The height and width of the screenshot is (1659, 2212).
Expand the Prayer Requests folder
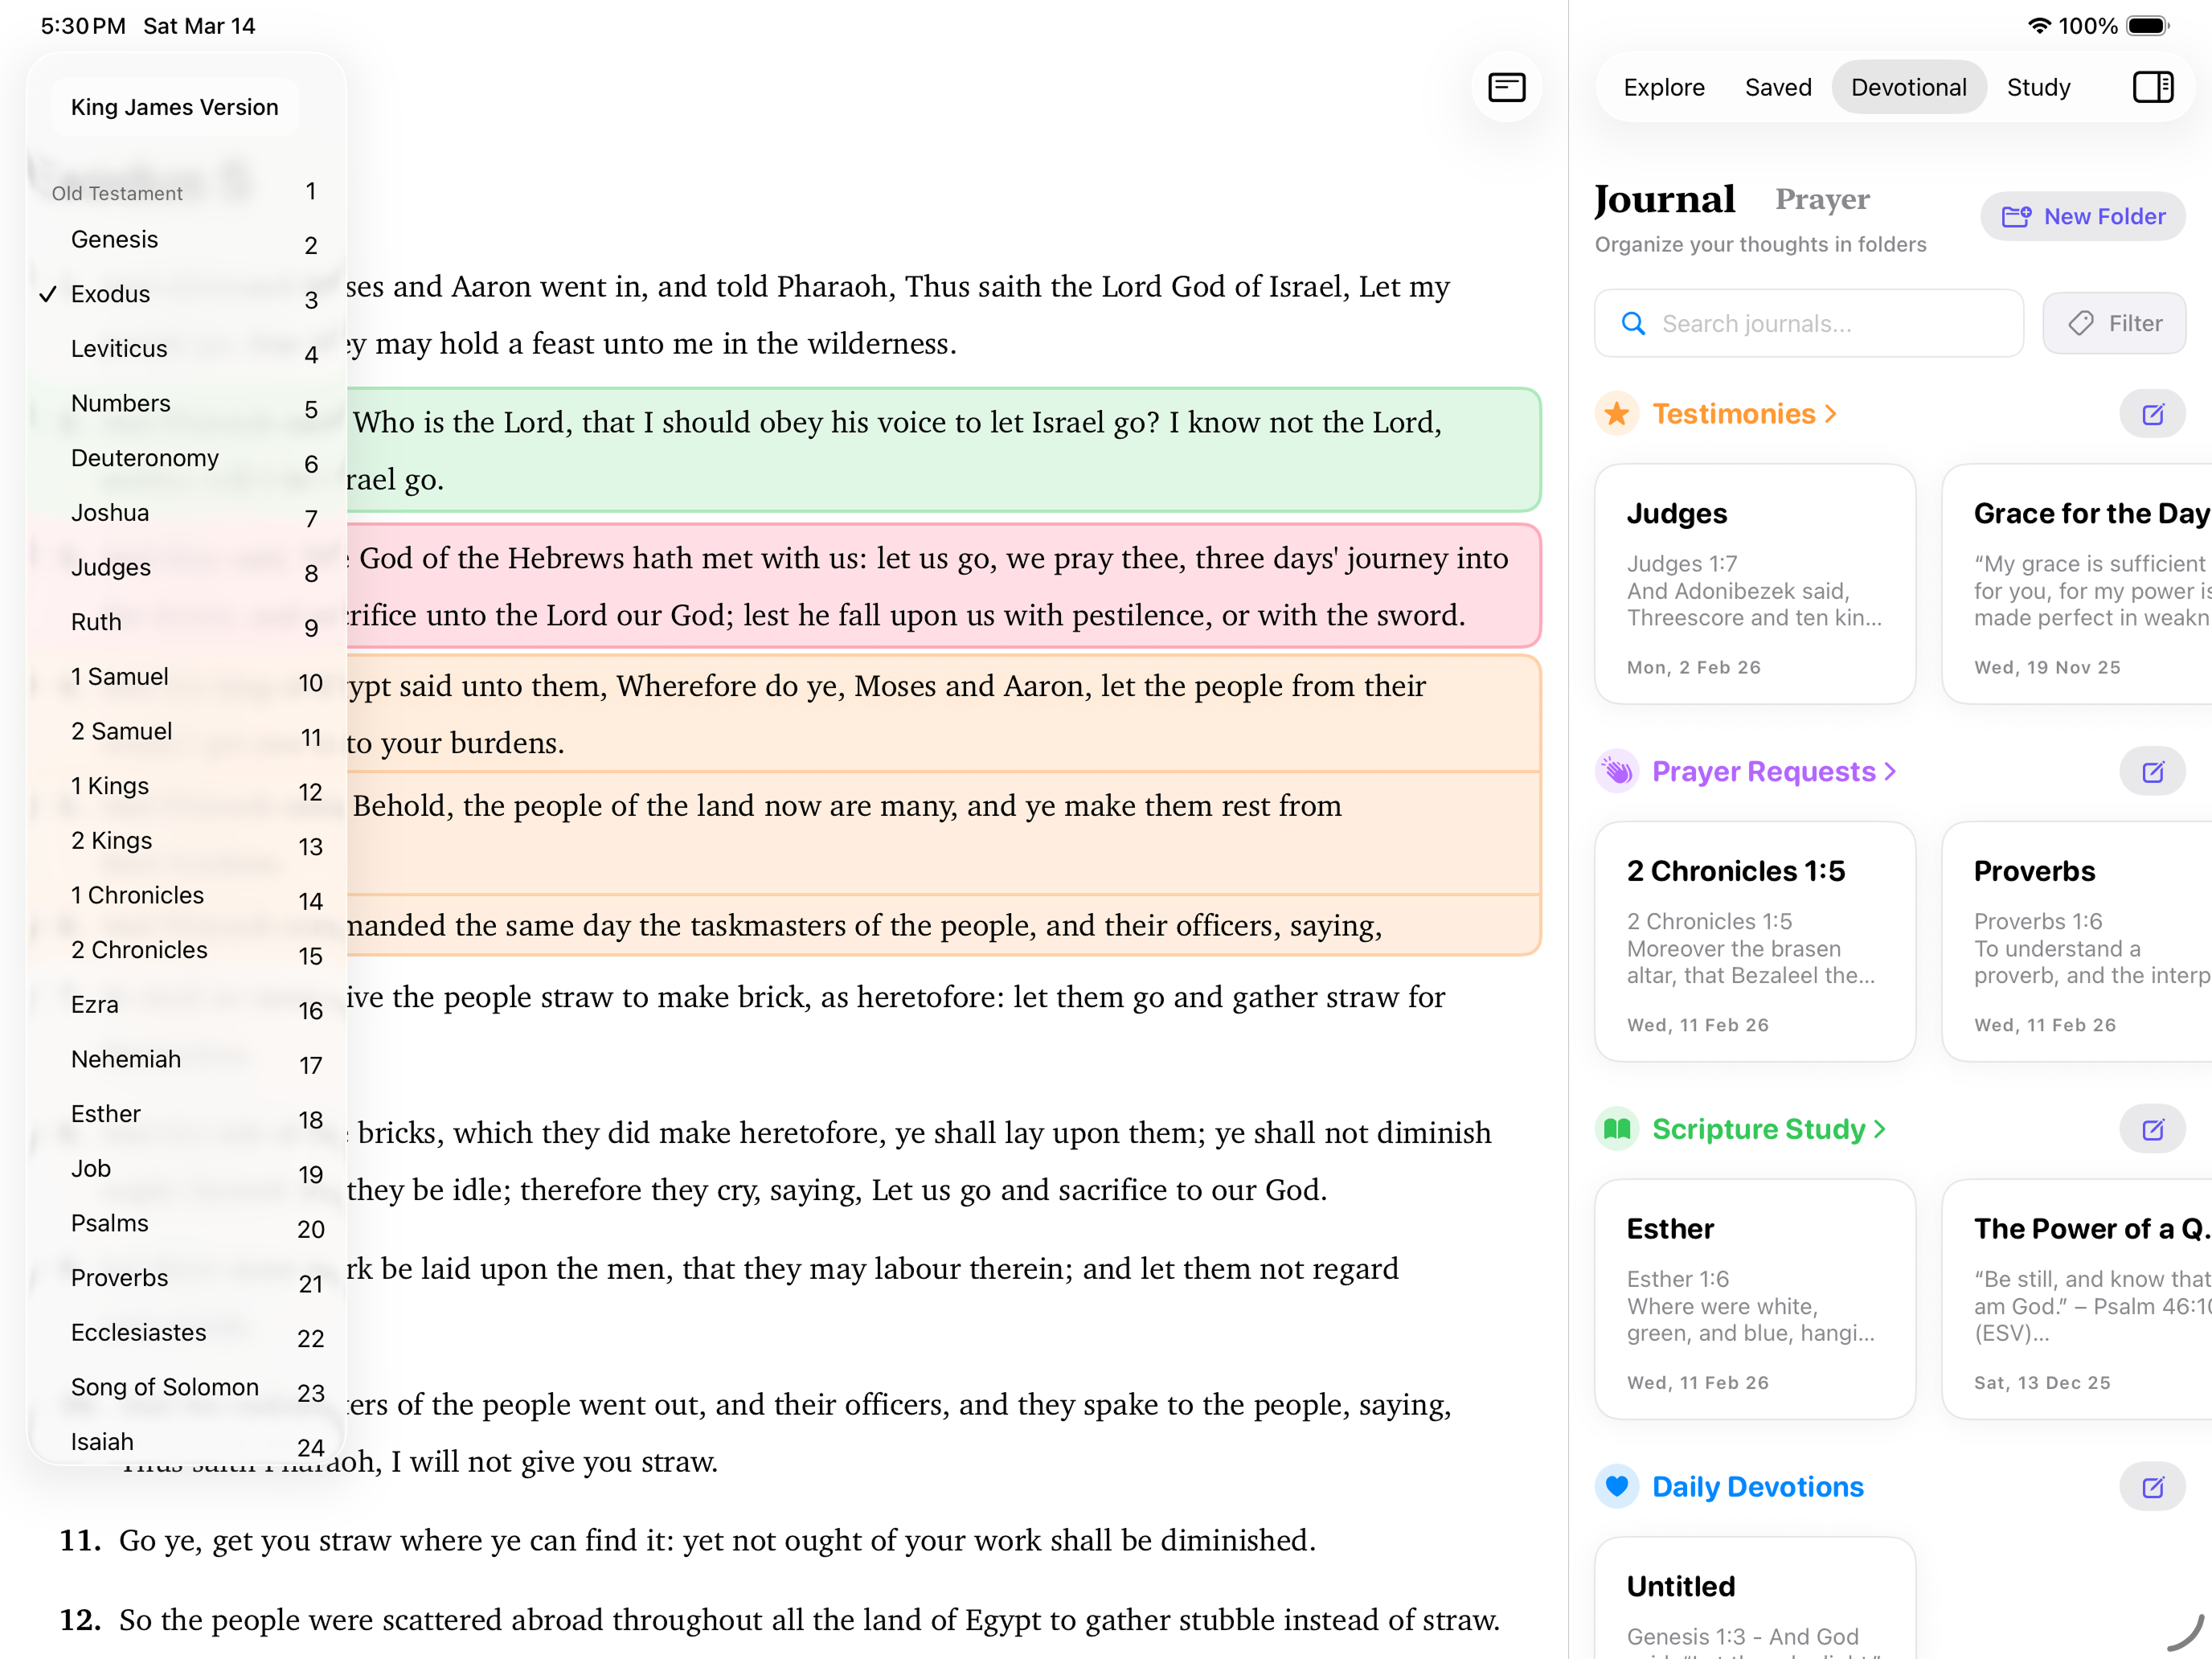(1773, 771)
